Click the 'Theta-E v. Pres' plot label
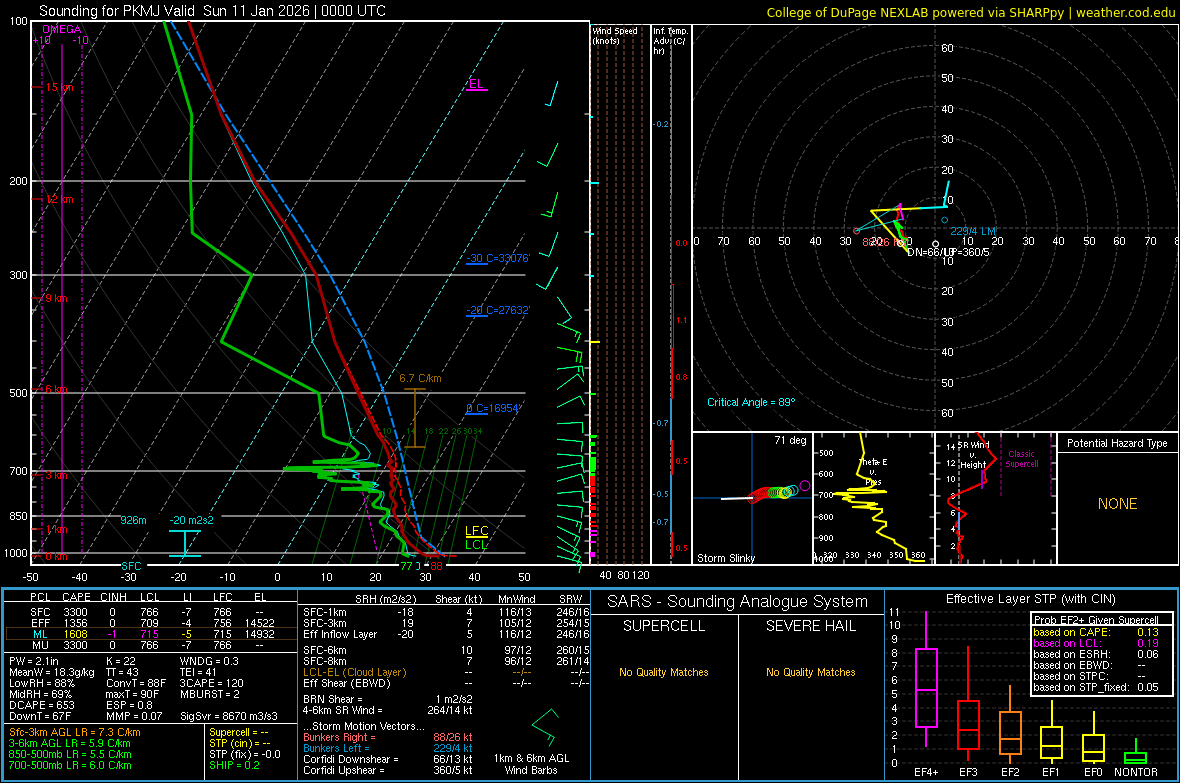 [873, 472]
